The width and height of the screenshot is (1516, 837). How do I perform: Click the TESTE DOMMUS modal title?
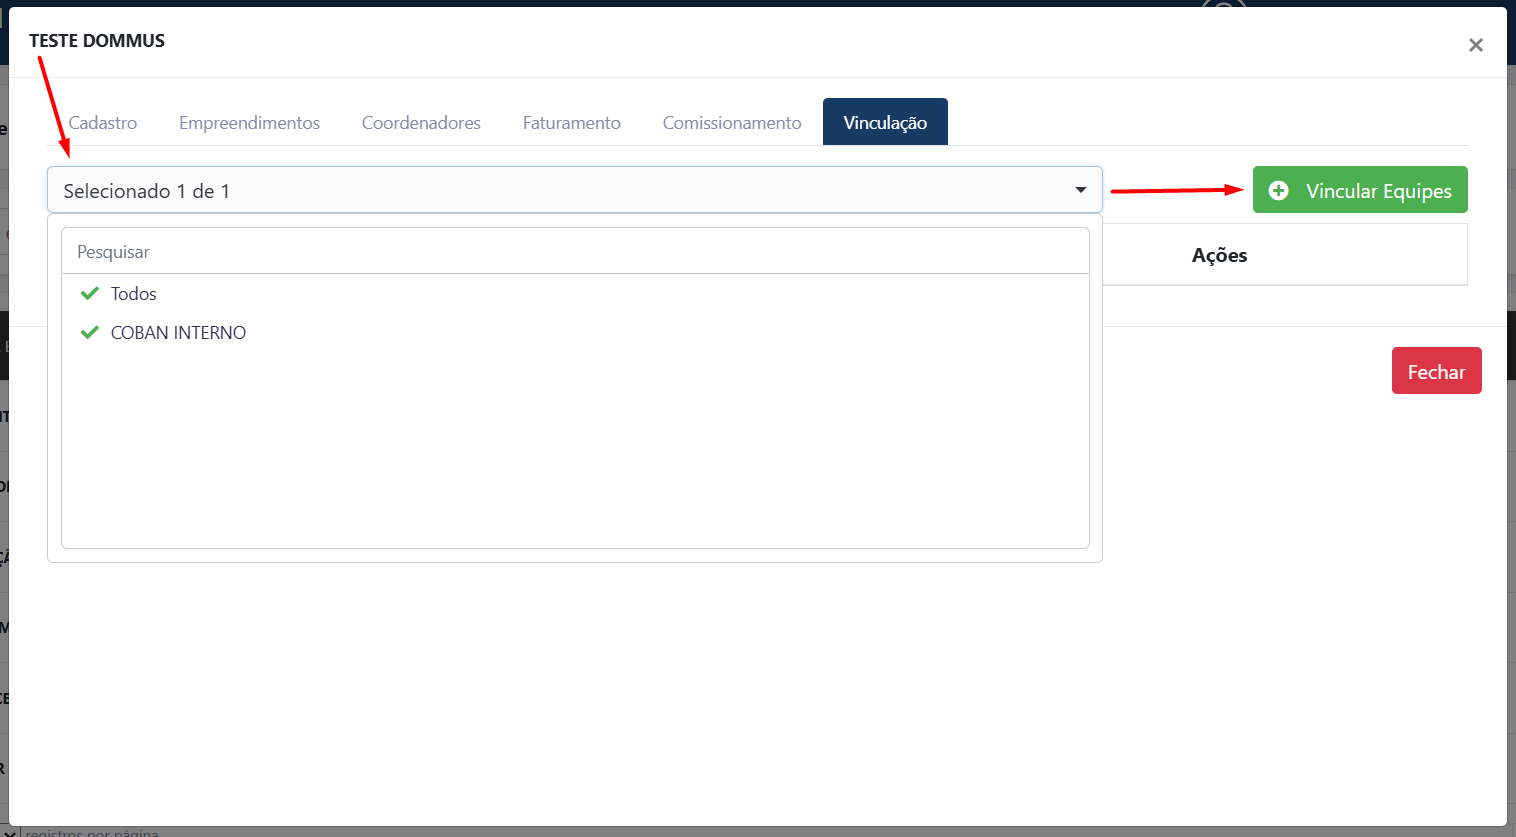[x=97, y=41]
